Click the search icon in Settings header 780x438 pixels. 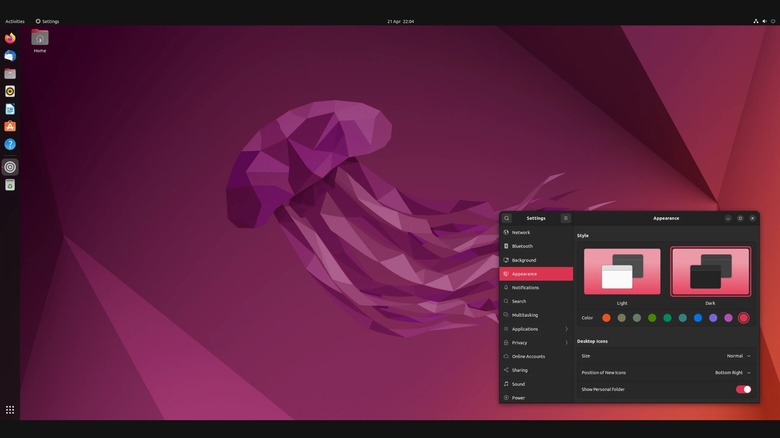[506, 218]
